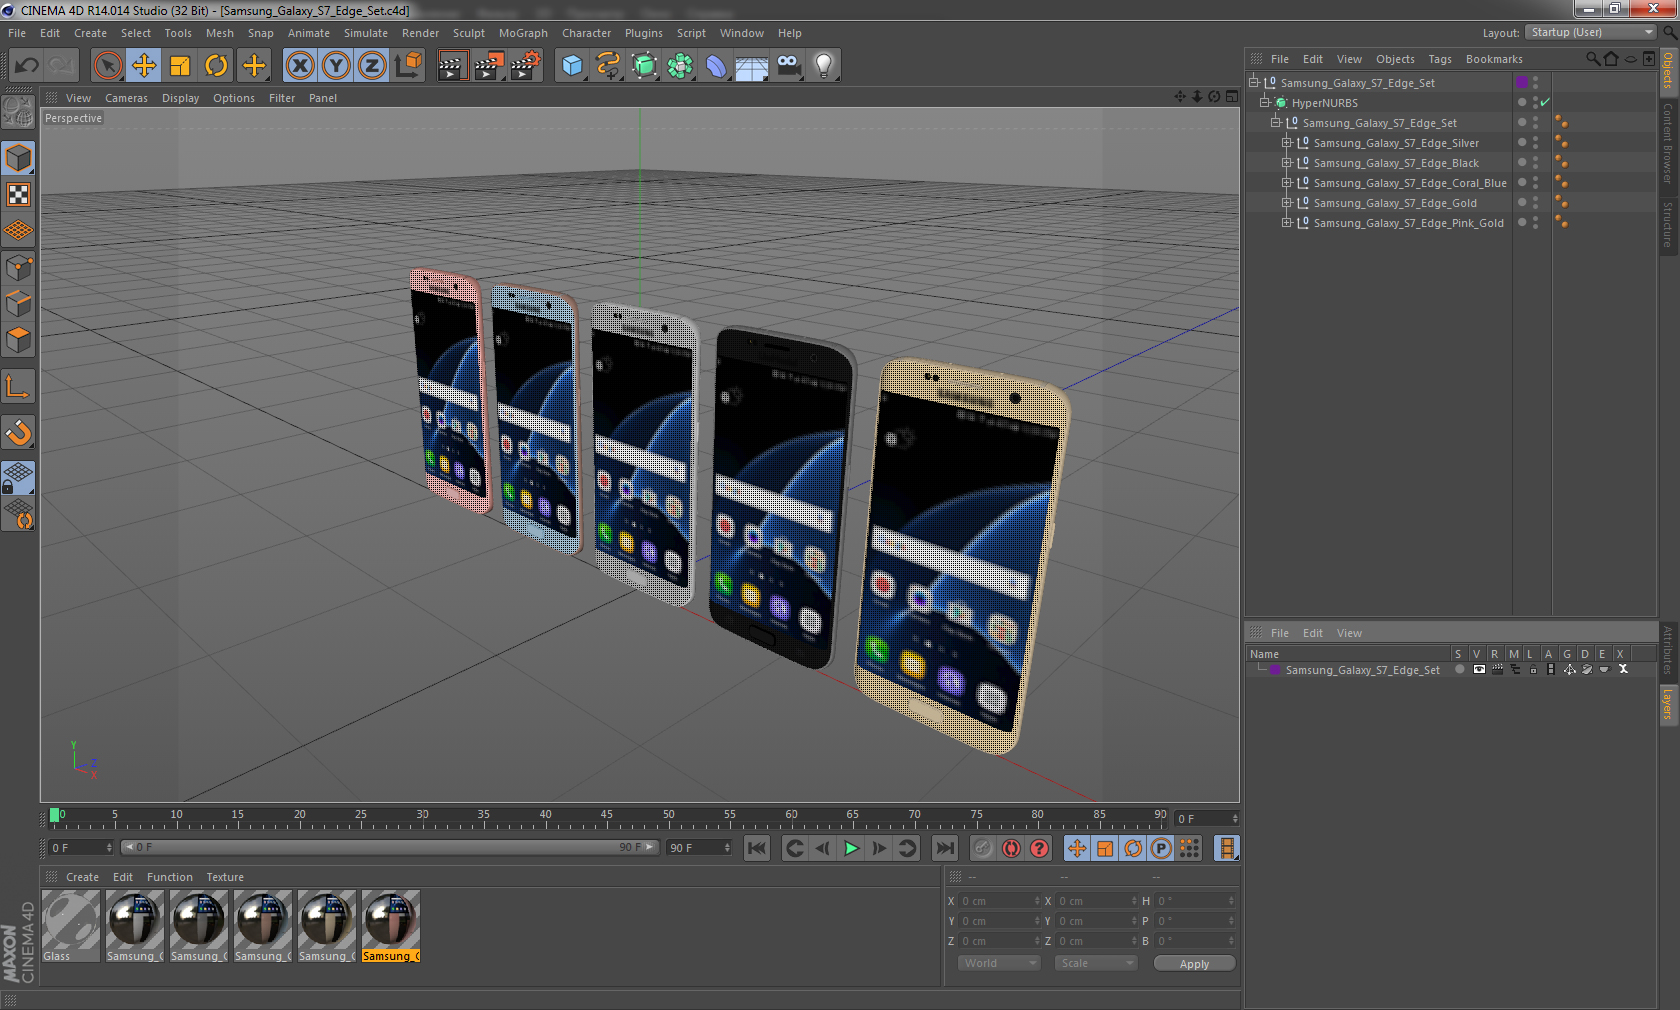Image resolution: width=1680 pixels, height=1010 pixels.
Task: Select the Live Selection tool
Action: tap(107, 66)
